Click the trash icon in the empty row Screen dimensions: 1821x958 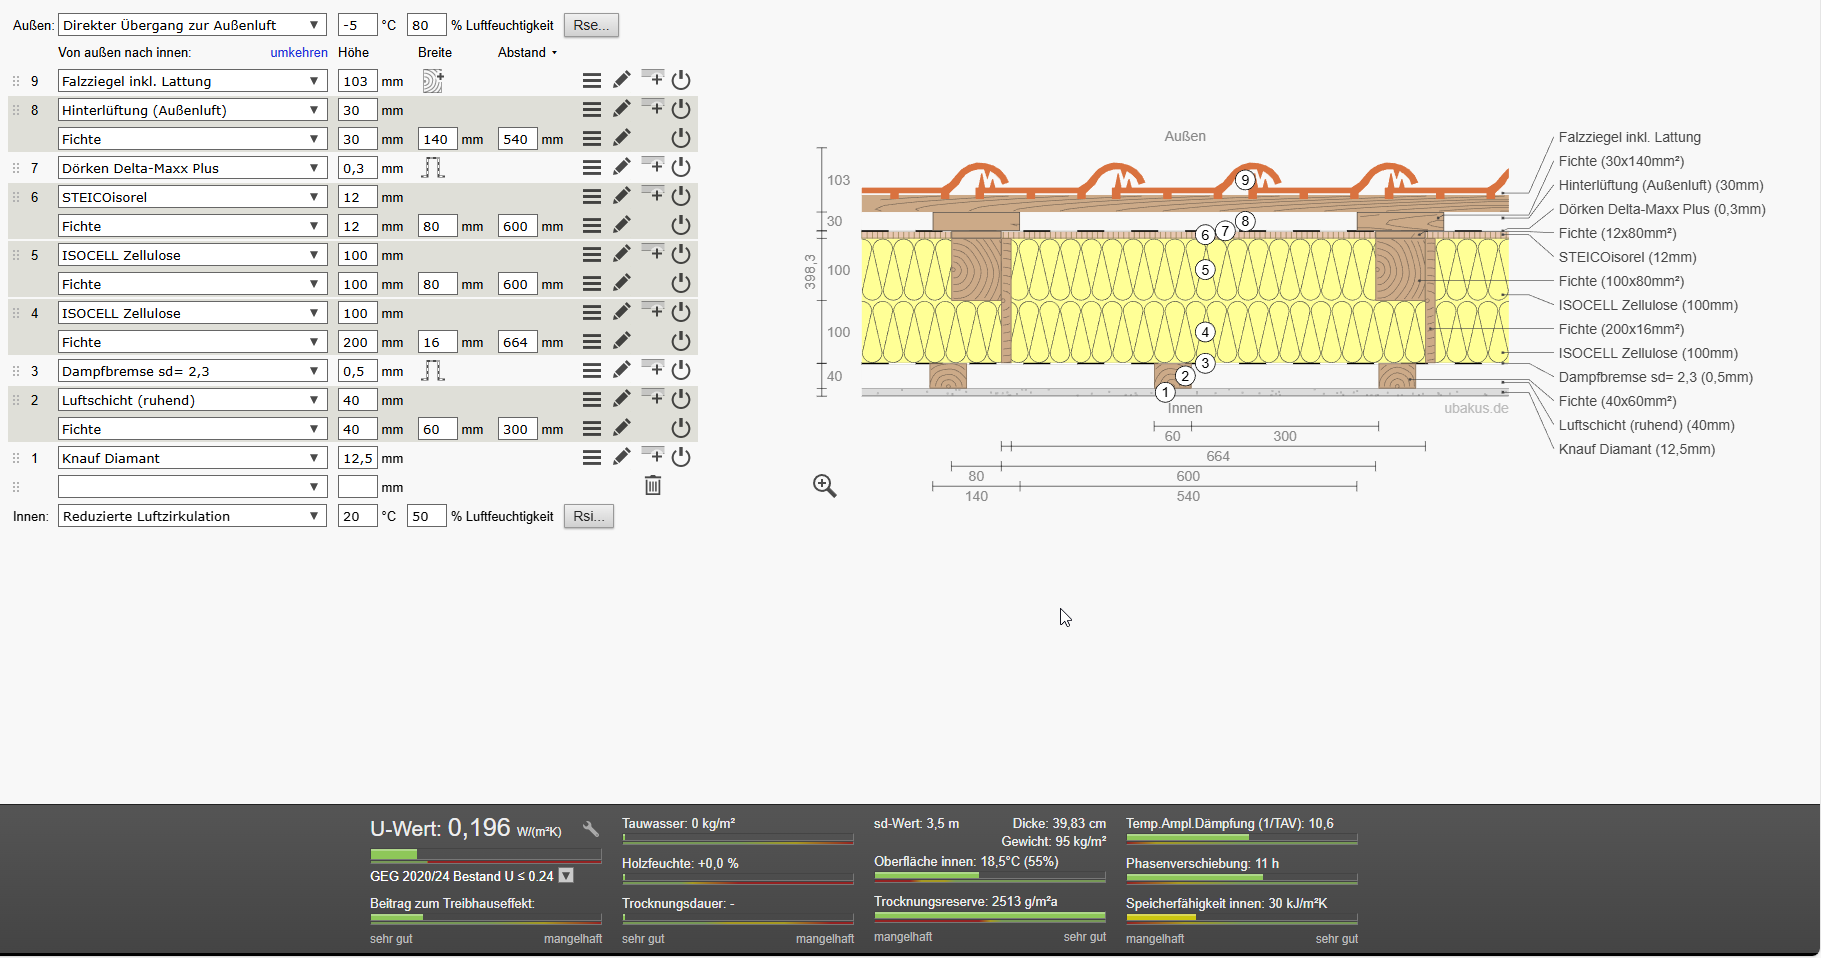653,486
